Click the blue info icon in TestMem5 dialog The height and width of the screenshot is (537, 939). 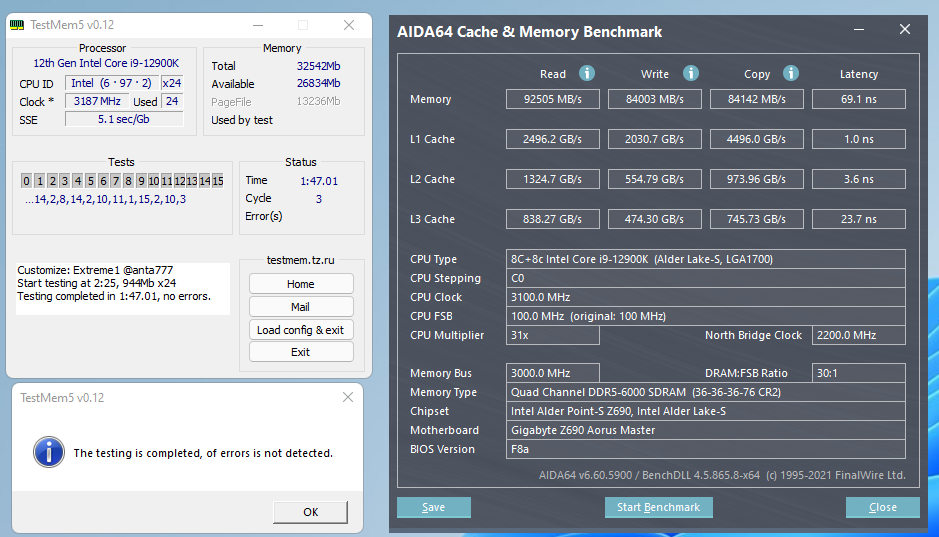(49, 452)
